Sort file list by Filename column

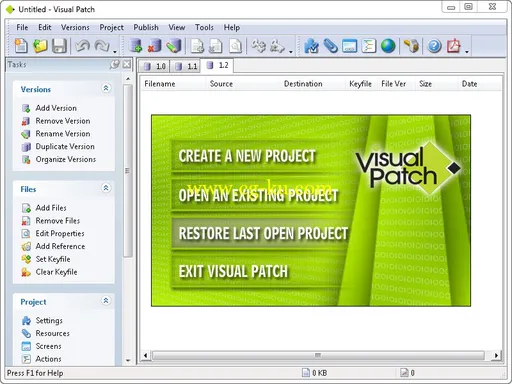(x=173, y=84)
